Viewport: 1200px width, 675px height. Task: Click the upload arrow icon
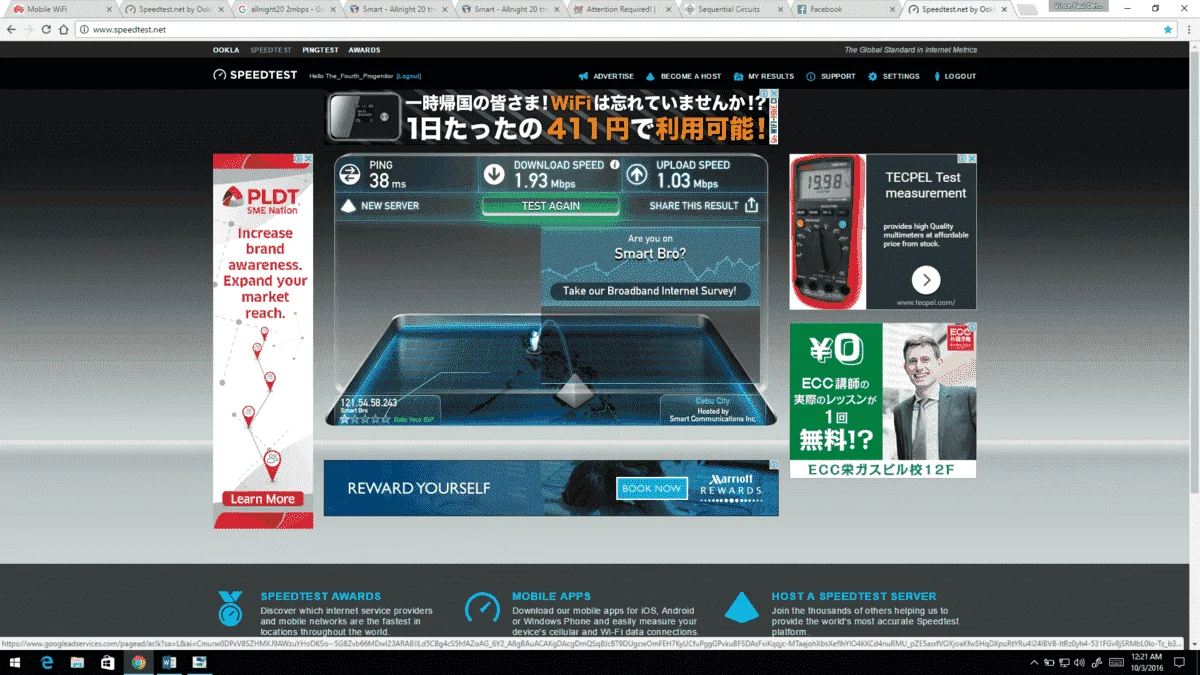pyautogui.click(x=637, y=175)
